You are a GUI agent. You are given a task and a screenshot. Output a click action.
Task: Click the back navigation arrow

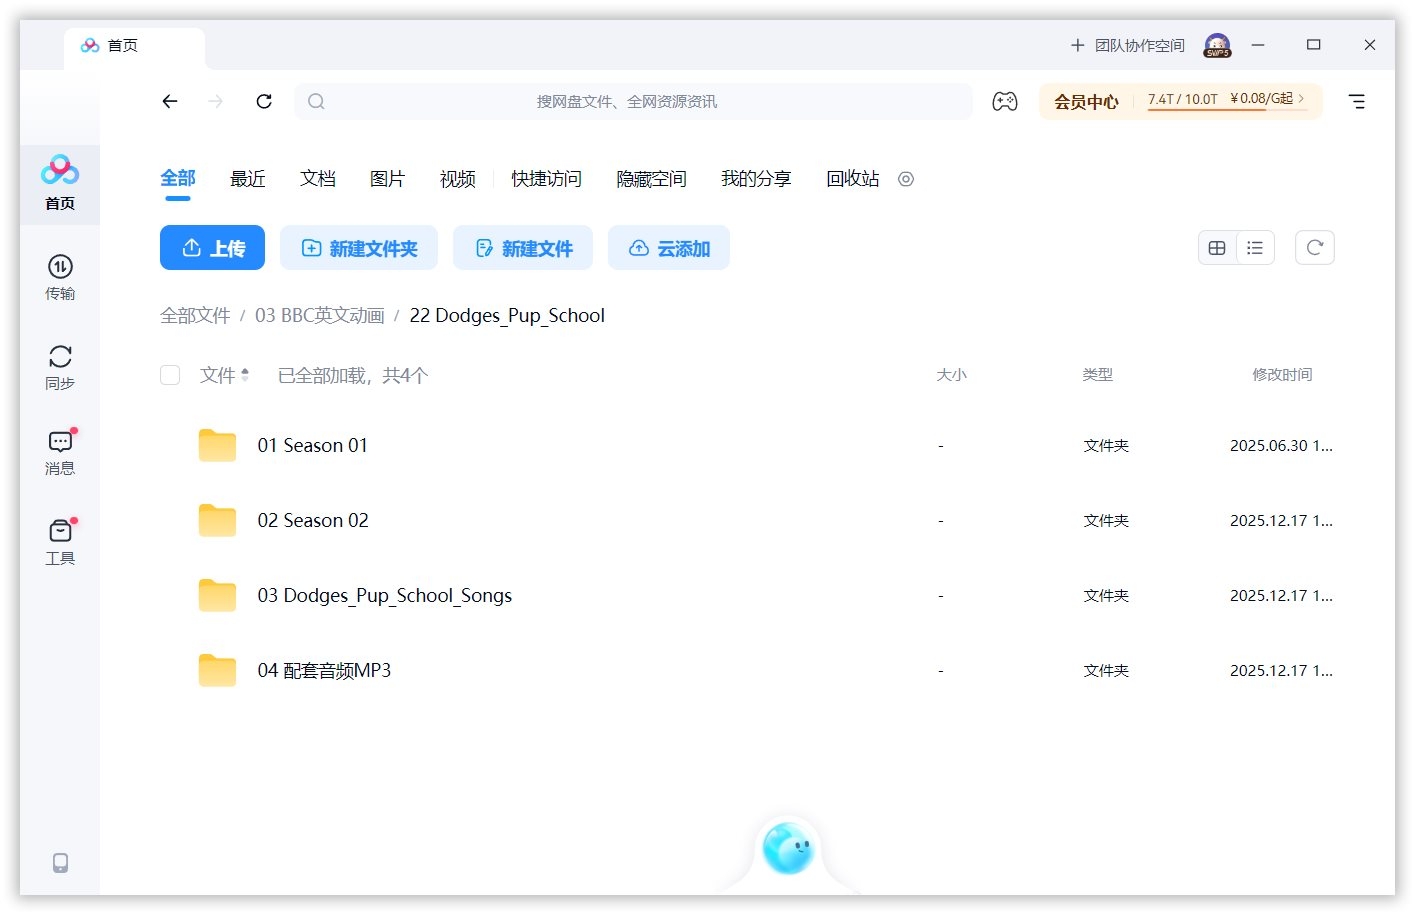tap(170, 101)
